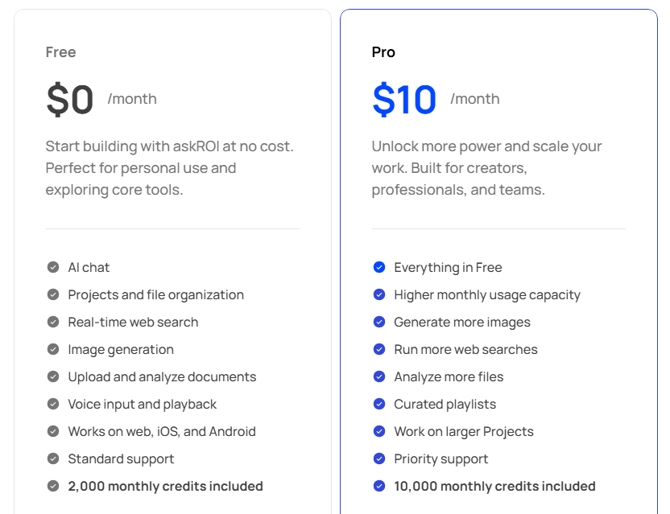Select the Pro plan heading

[x=383, y=52]
